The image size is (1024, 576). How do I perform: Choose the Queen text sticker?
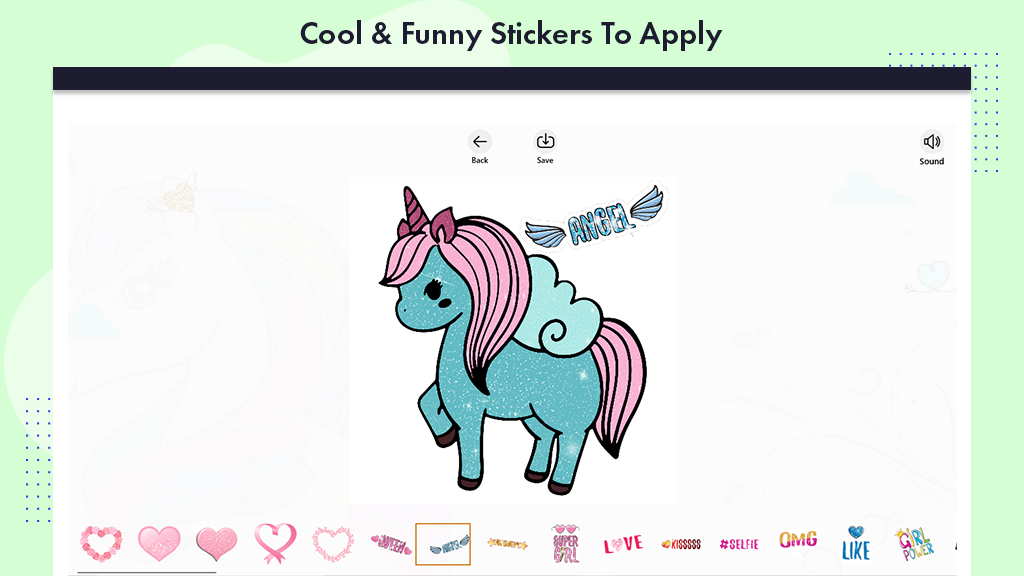click(x=391, y=544)
